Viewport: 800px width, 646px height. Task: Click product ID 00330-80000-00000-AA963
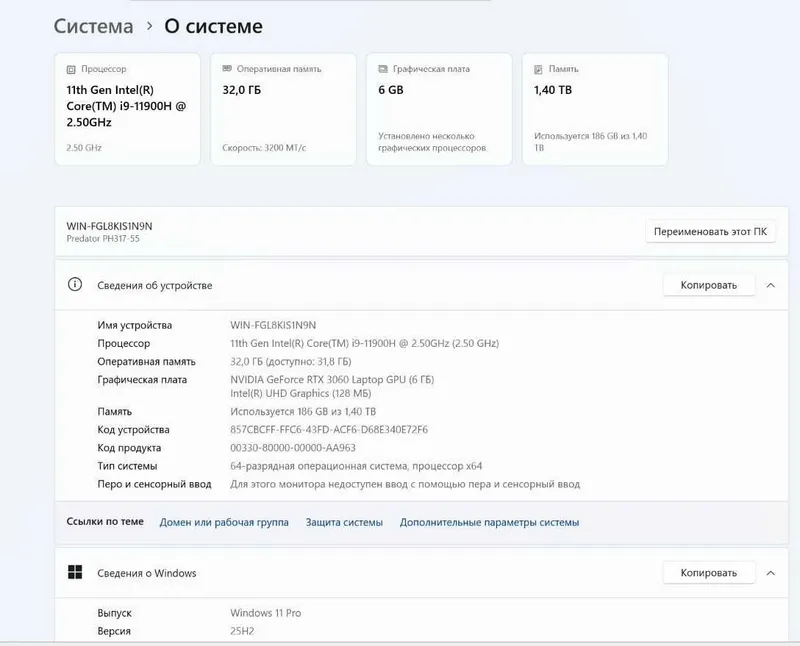[293, 448]
